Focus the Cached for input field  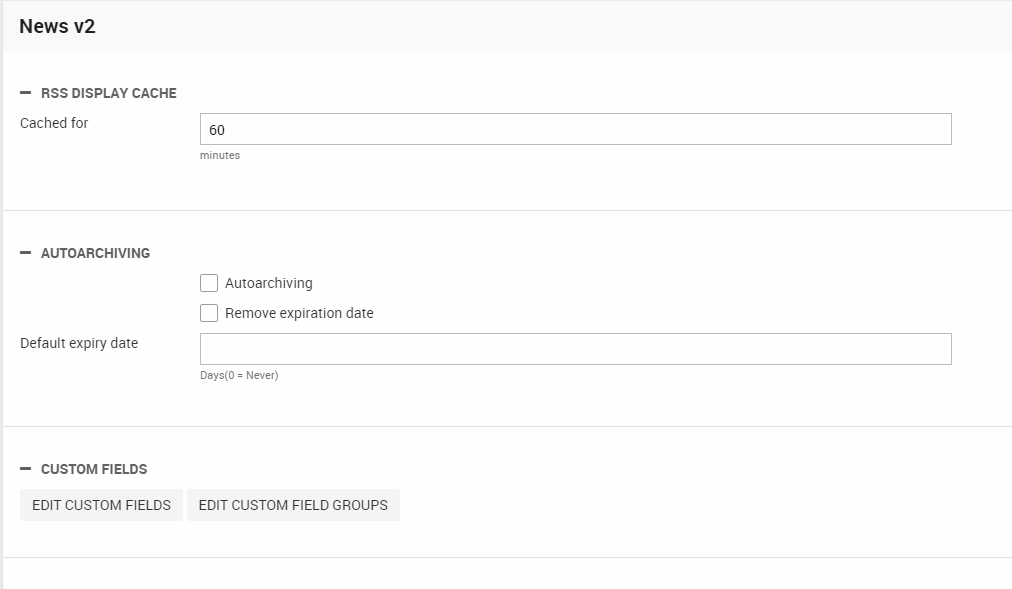[x=575, y=129]
